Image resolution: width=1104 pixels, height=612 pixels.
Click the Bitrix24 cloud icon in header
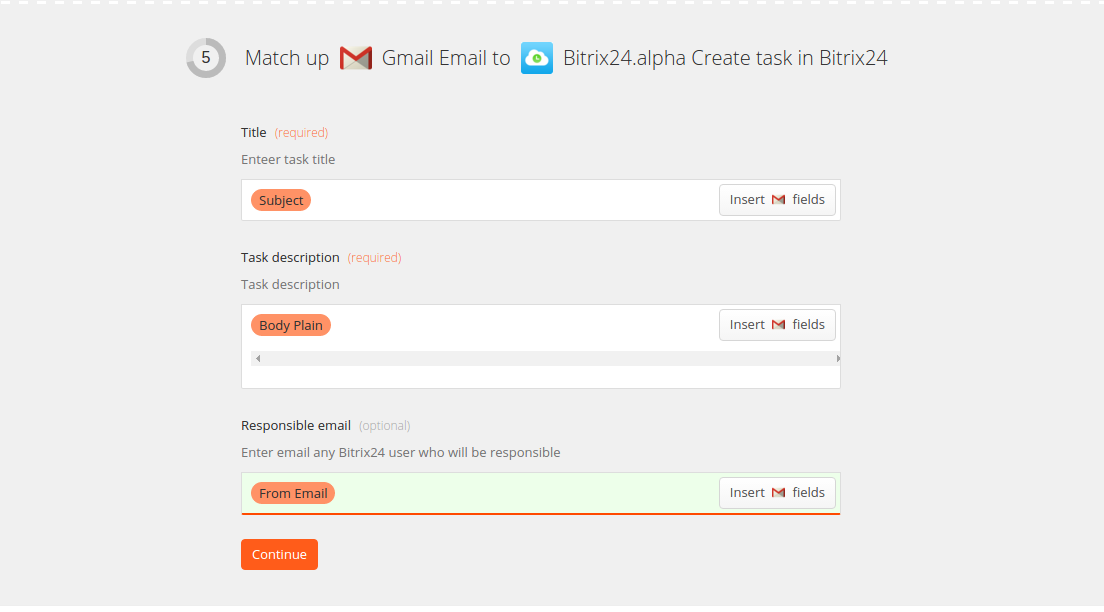point(537,58)
